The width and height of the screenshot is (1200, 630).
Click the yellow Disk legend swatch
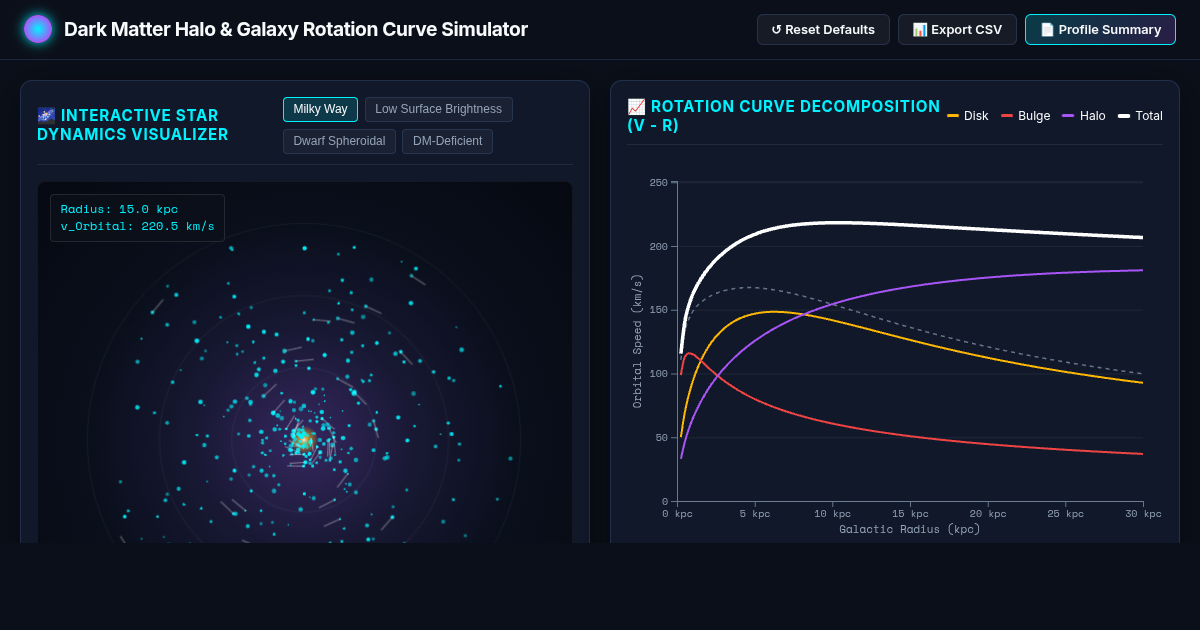(x=953, y=116)
